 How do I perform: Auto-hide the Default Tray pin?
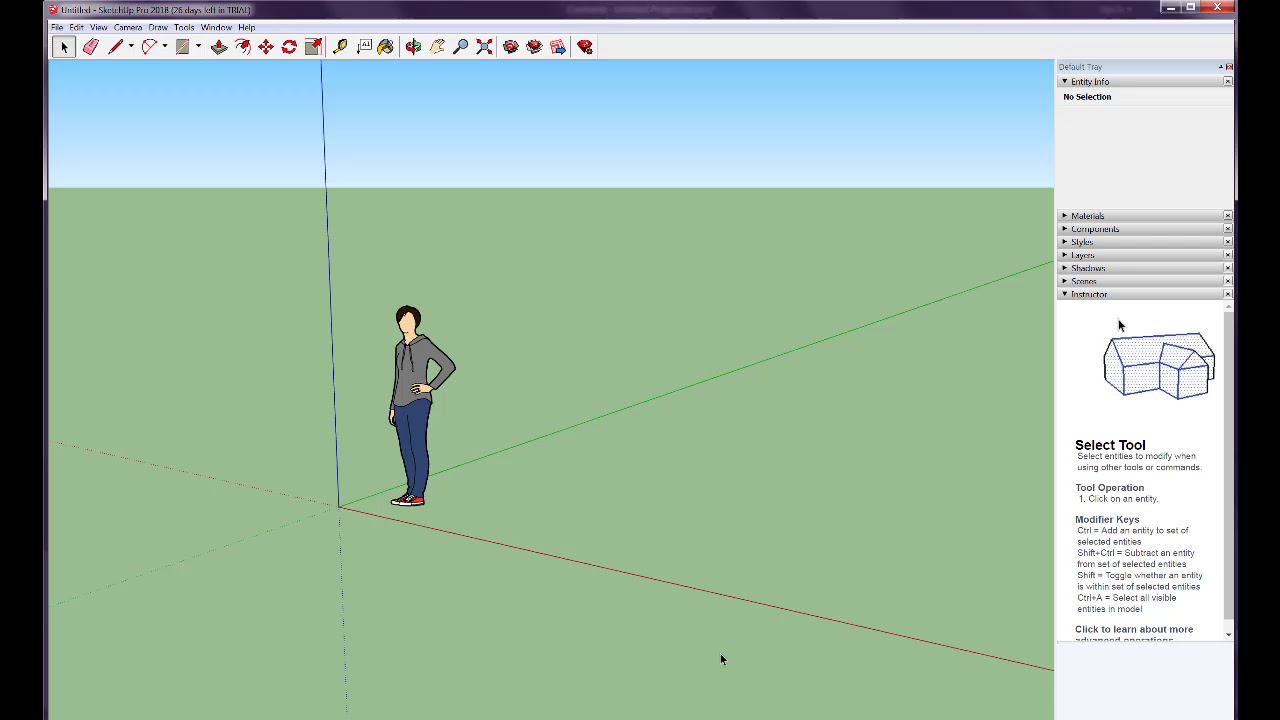(x=1221, y=67)
